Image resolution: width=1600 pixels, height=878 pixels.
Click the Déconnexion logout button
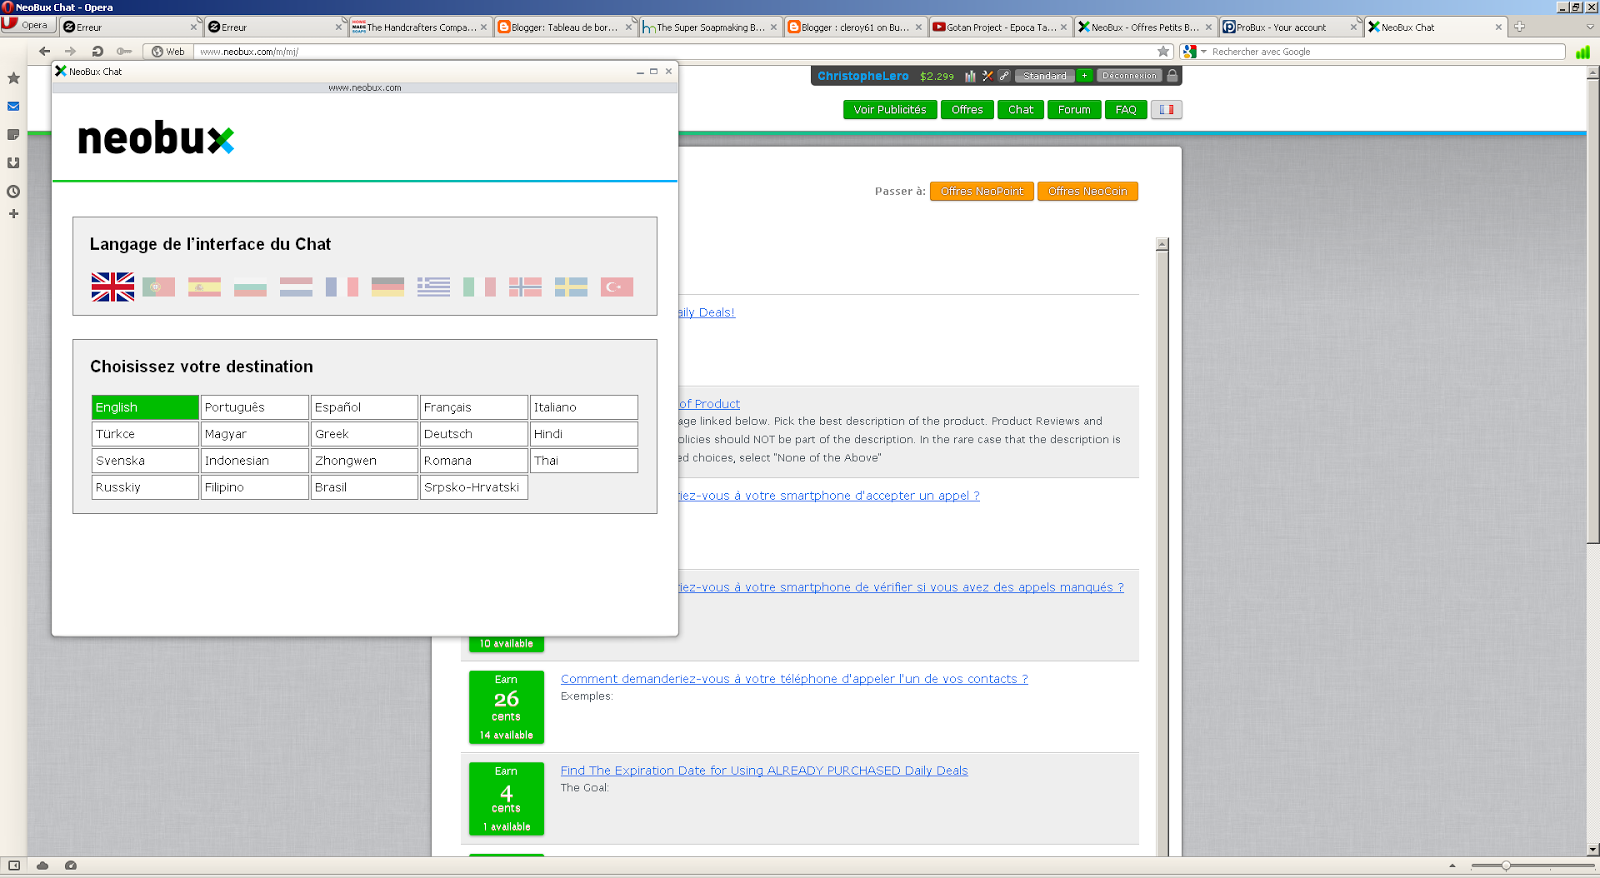click(1130, 76)
